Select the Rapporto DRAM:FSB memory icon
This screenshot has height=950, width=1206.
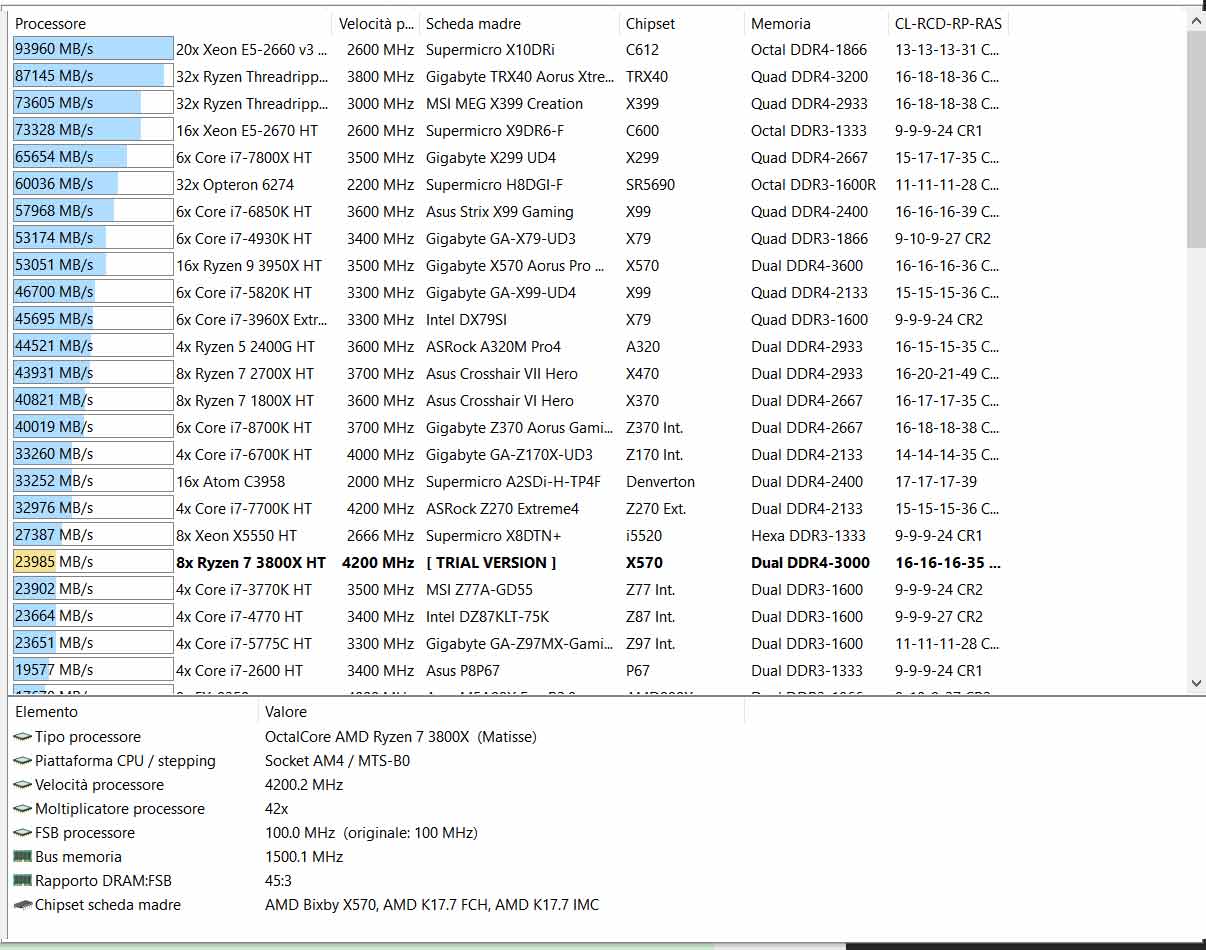[x=22, y=881]
